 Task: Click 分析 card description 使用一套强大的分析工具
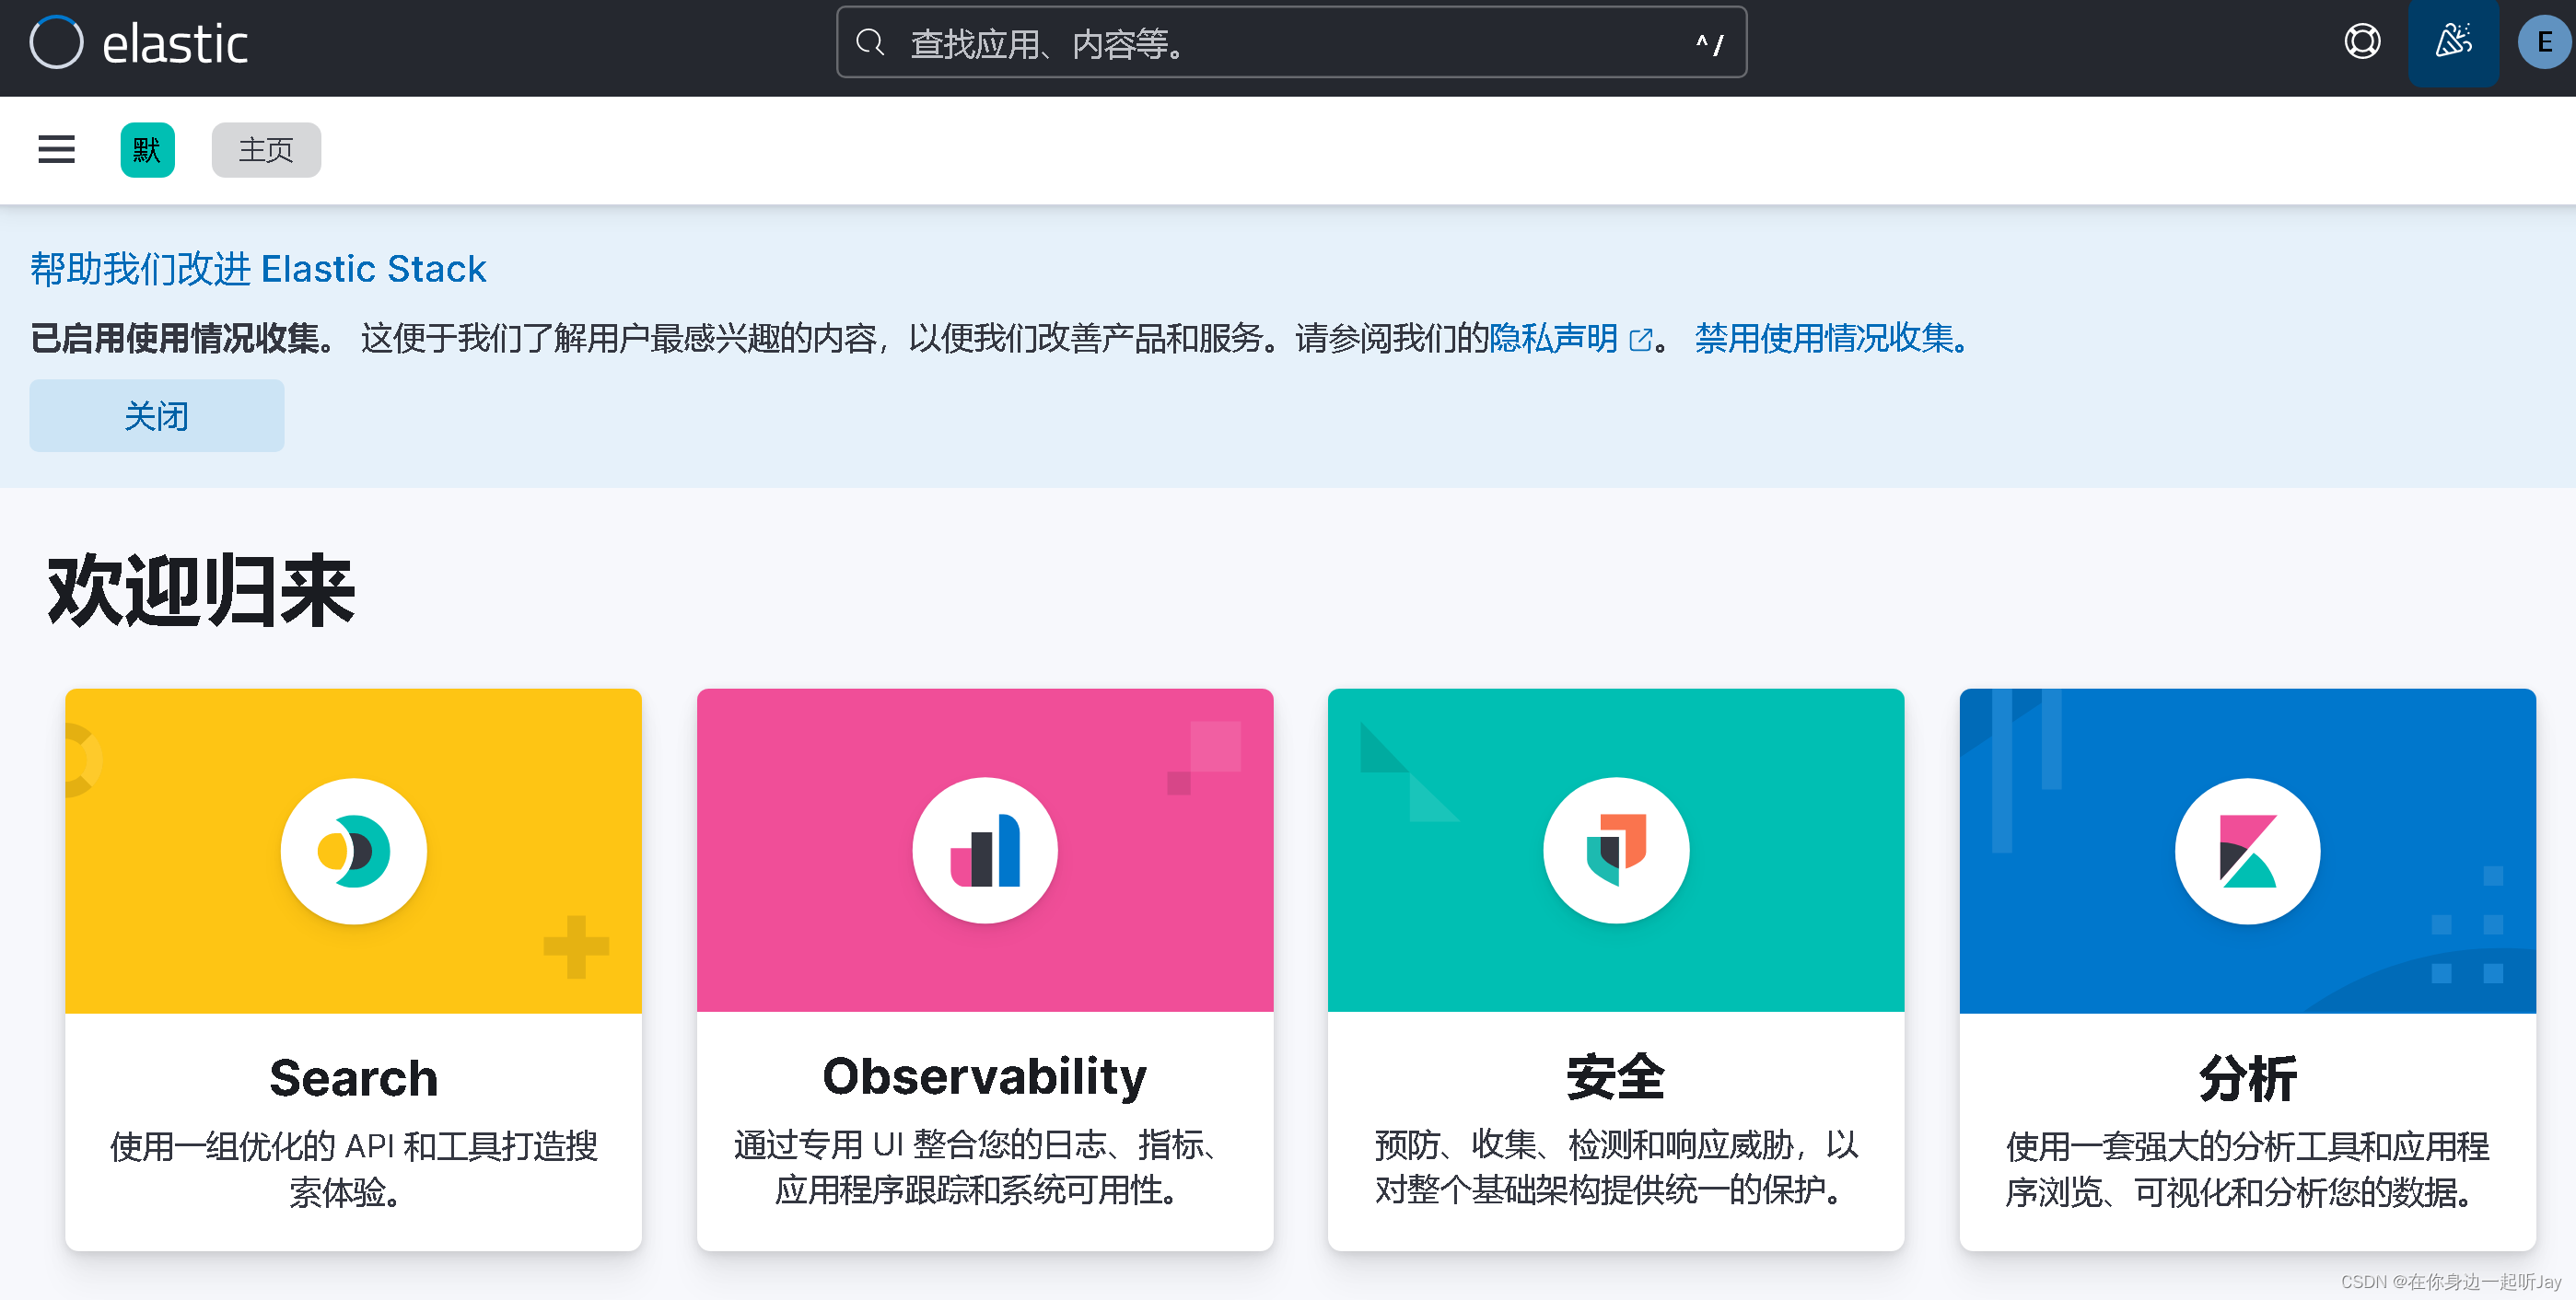coord(2247,1169)
